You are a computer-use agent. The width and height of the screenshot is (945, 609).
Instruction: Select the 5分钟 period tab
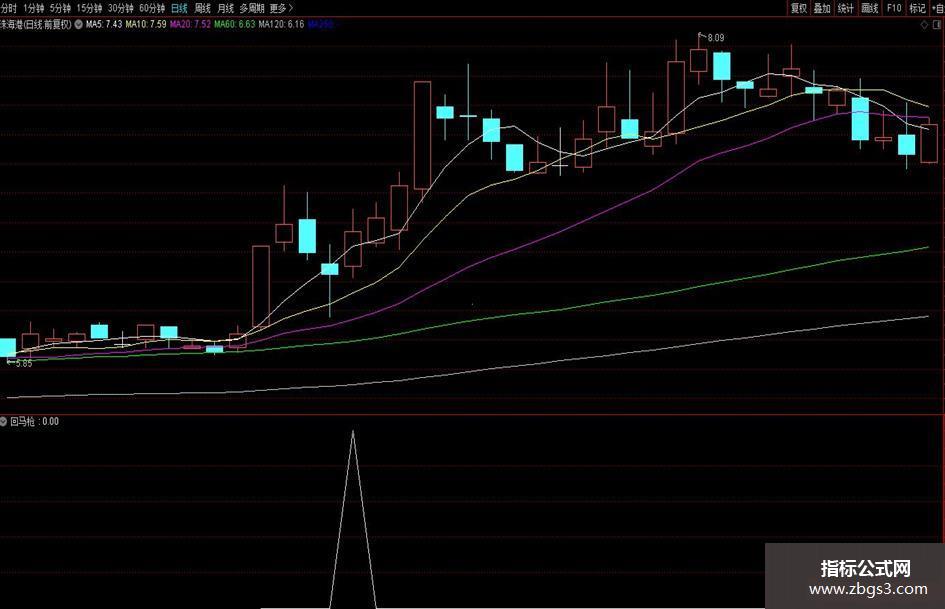[60, 8]
